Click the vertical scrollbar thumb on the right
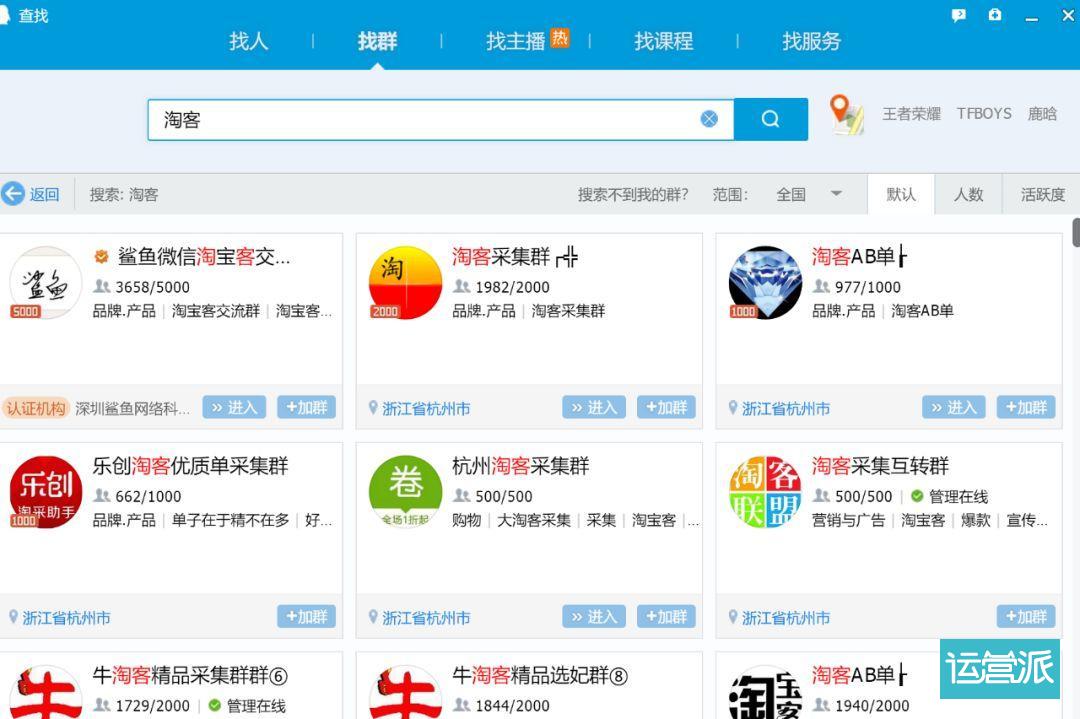Viewport: 1080px width, 719px height. [1076, 232]
